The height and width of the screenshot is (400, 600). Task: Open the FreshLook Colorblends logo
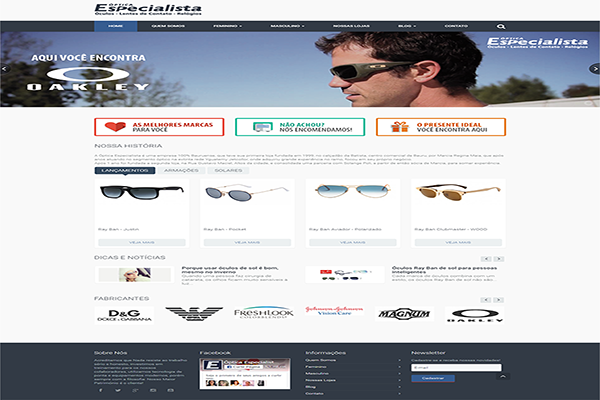click(x=264, y=313)
